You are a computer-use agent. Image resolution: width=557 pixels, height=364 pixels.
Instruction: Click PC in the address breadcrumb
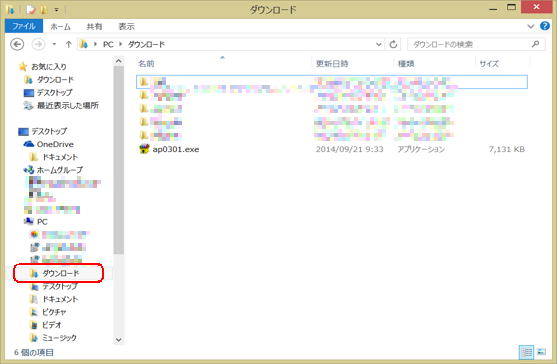click(108, 44)
